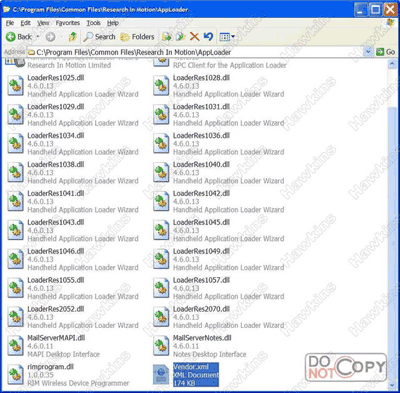This screenshot has height=393, width=400.
Task: Open the File menu
Action: (10, 23)
